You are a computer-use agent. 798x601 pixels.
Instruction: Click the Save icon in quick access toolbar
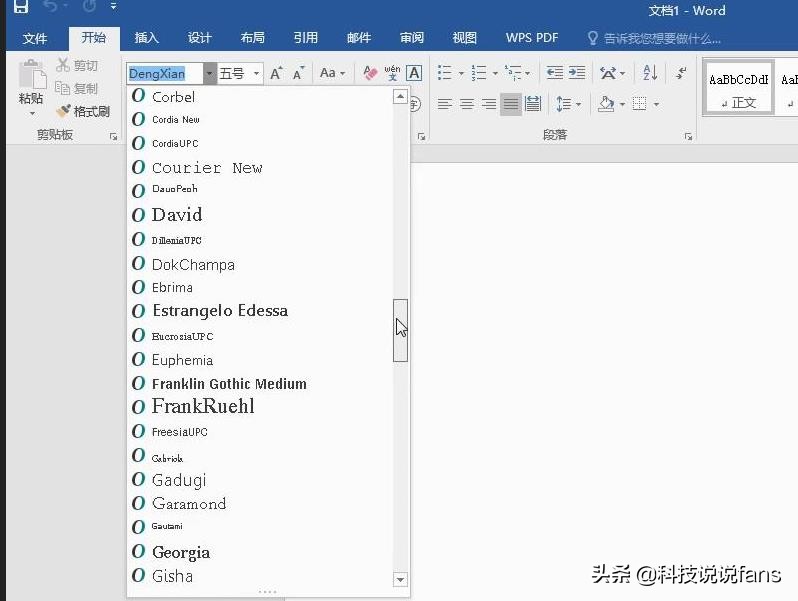[20, 7]
